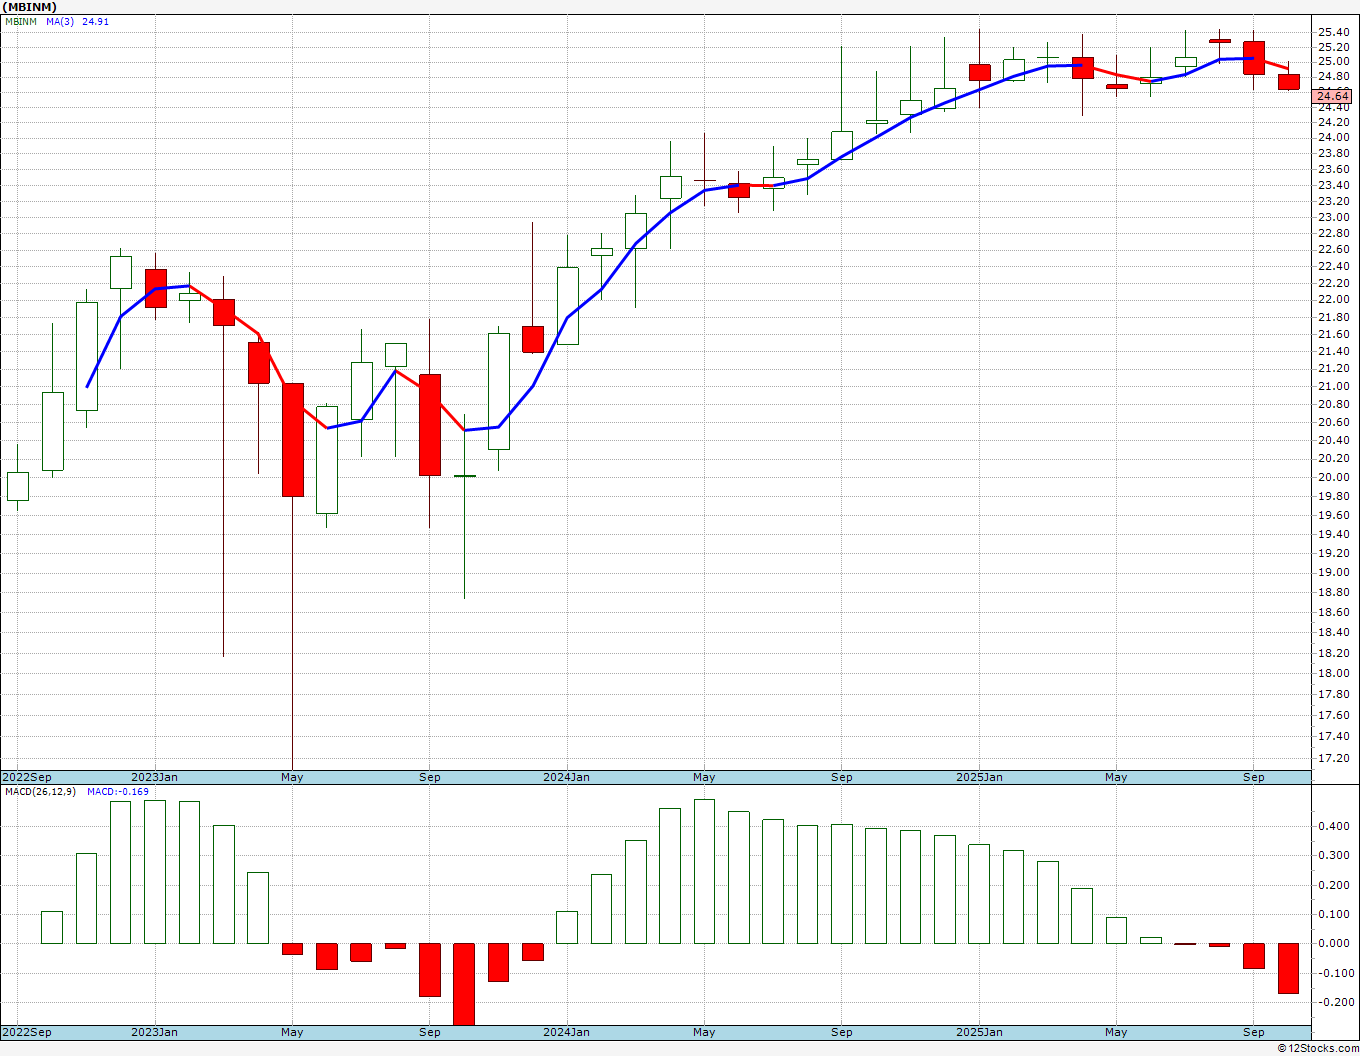This screenshot has width=1360, height=1056.
Task: Click 2025Jan on the price chart date axis
Action: [979, 777]
